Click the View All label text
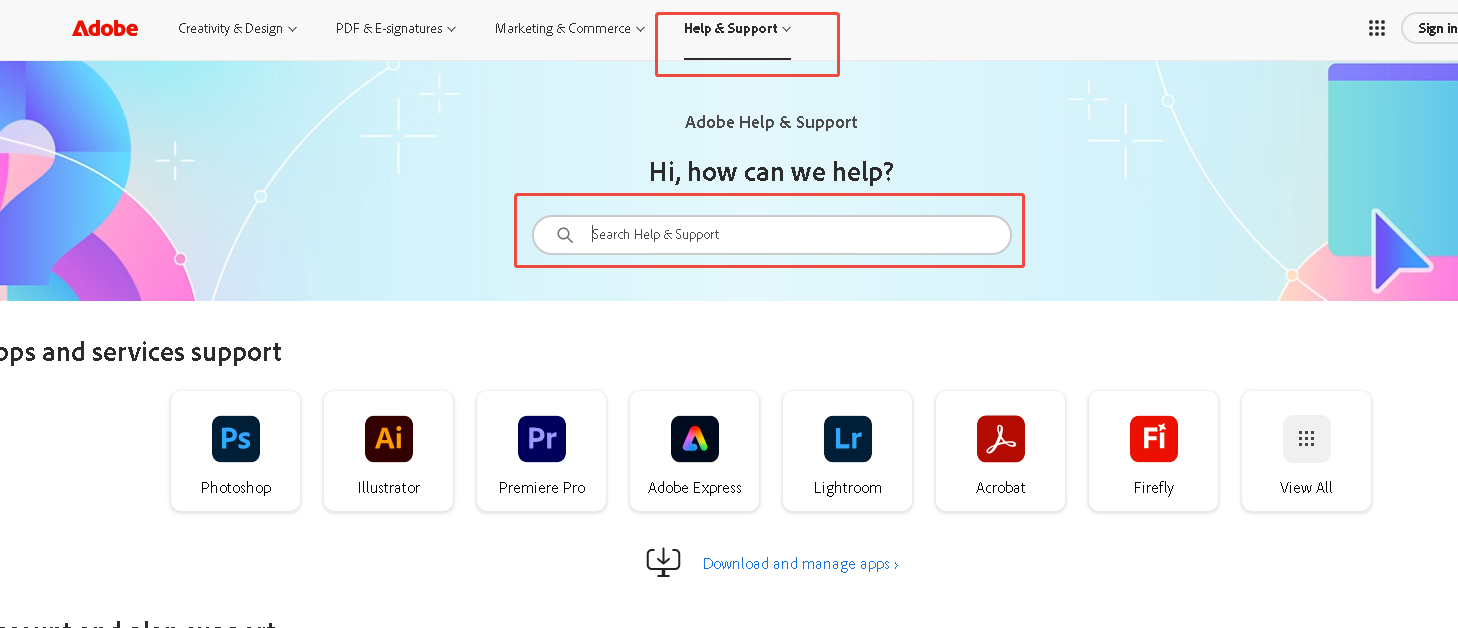This screenshot has height=628, width=1458. pos(1307,488)
